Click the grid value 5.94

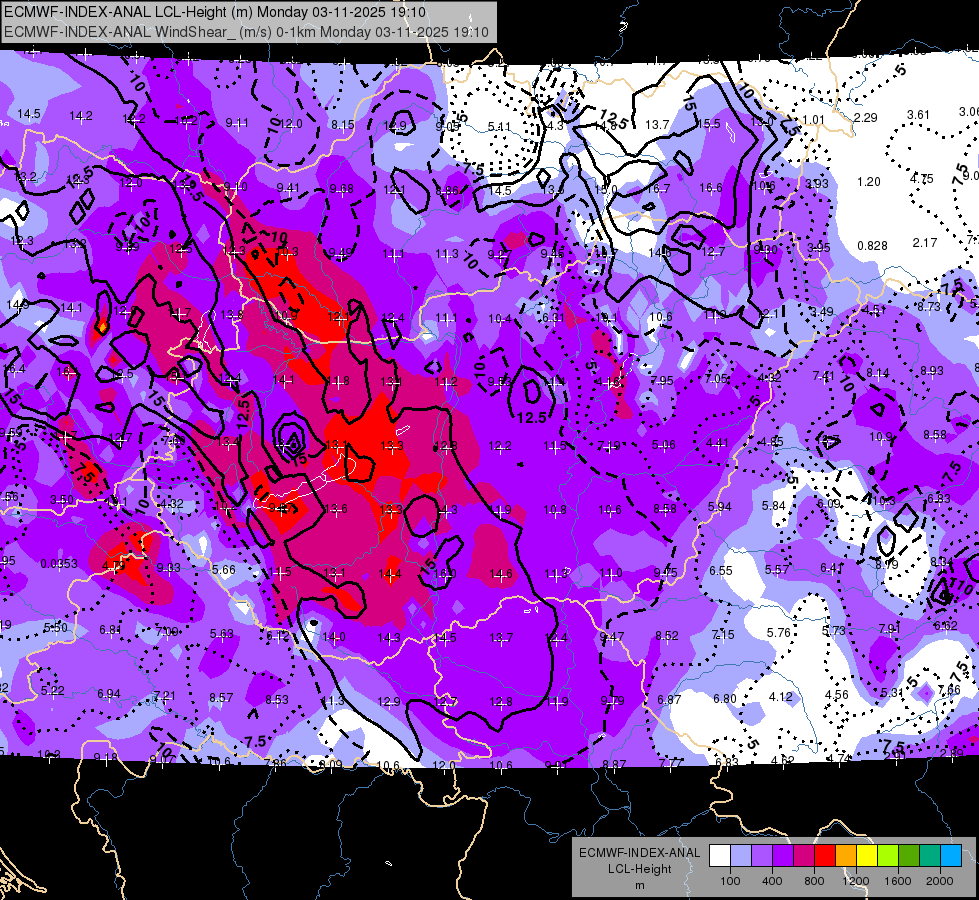click(x=719, y=507)
